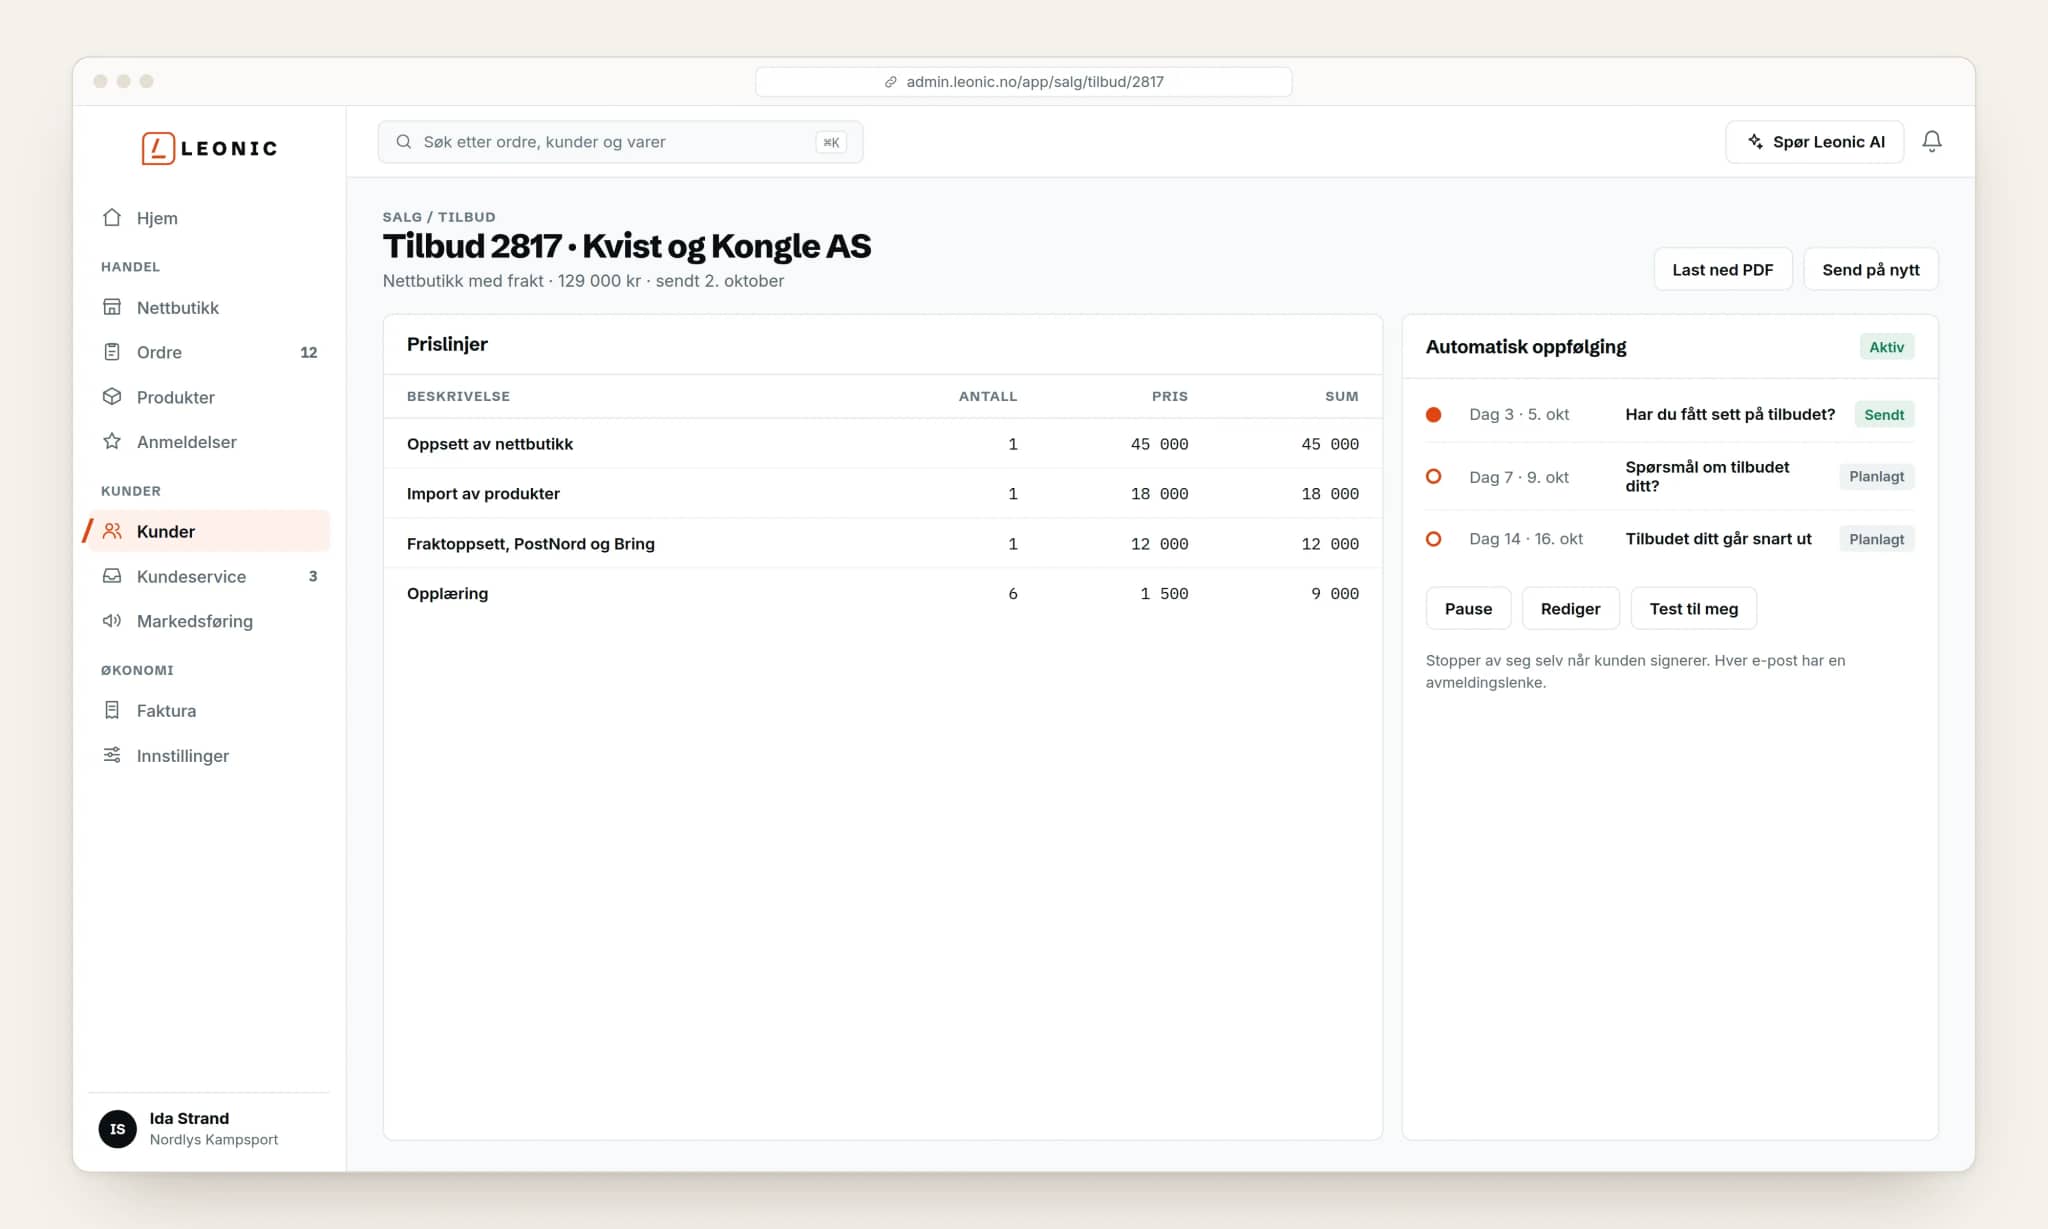This screenshot has height=1229, width=2048.
Task: Click the magnifier icon in search
Action: pos(404,142)
